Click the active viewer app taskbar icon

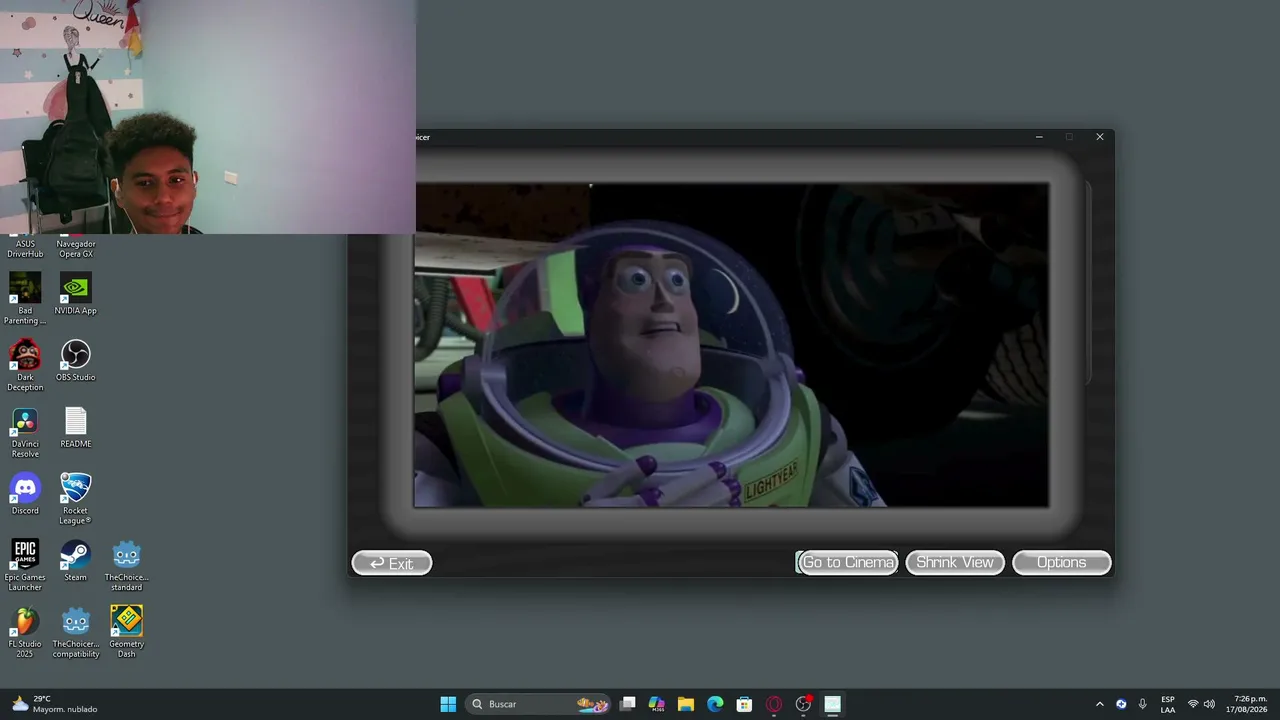pos(832,704)
